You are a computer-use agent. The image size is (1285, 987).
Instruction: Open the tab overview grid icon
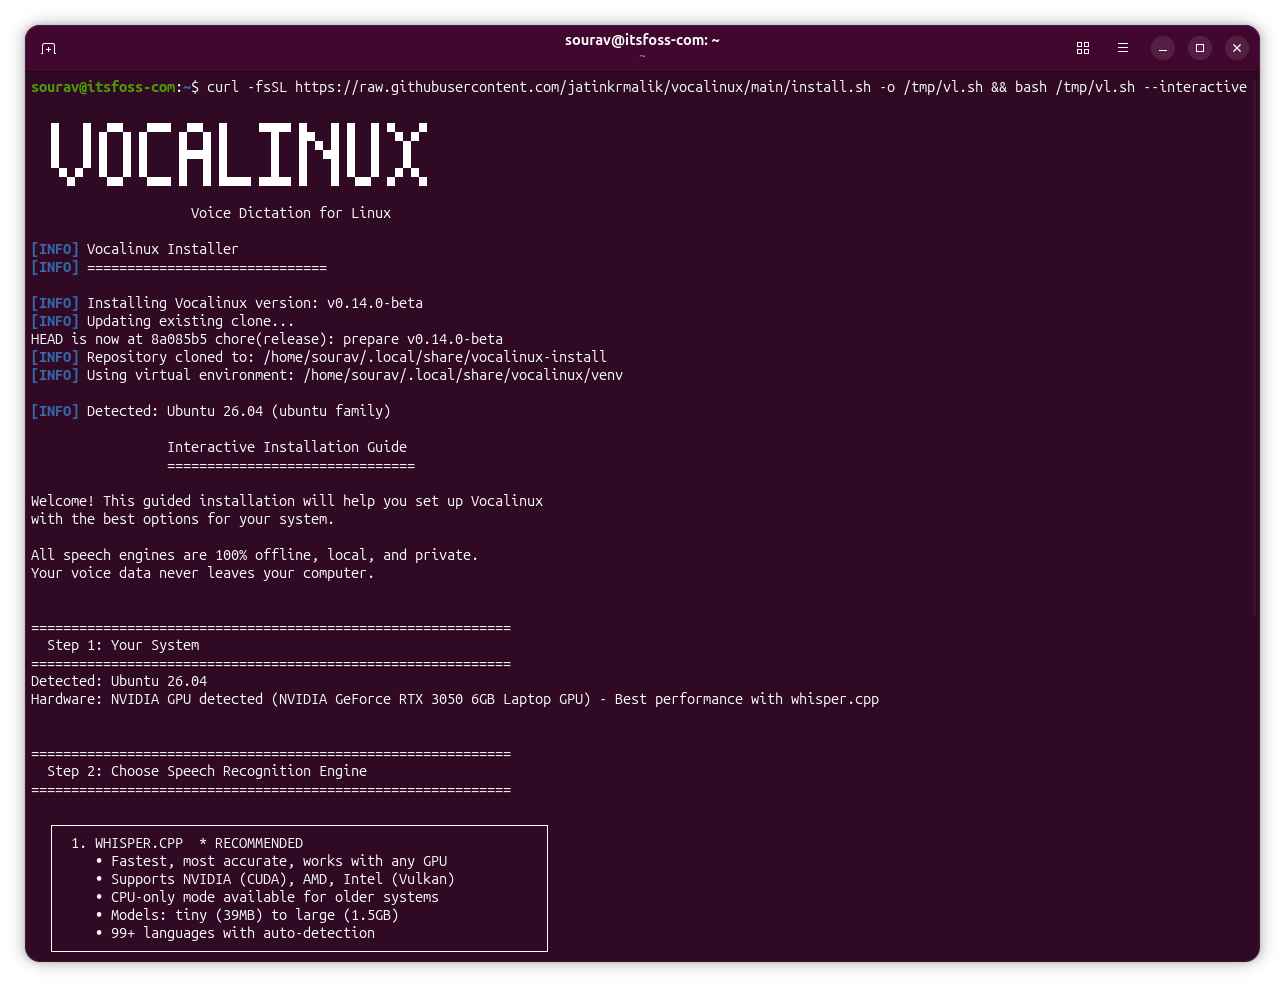click(1083, 48)
